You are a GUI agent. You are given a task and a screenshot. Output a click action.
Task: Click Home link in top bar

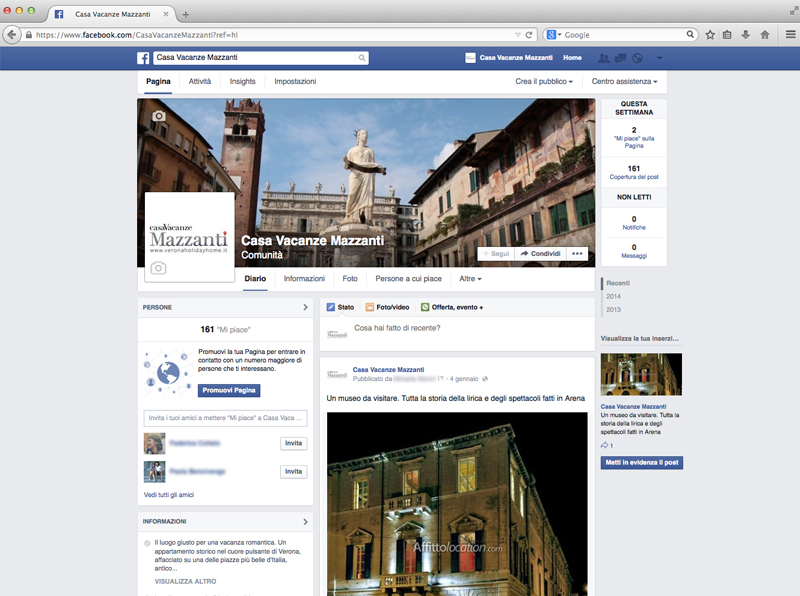click(x=572, y=58)
